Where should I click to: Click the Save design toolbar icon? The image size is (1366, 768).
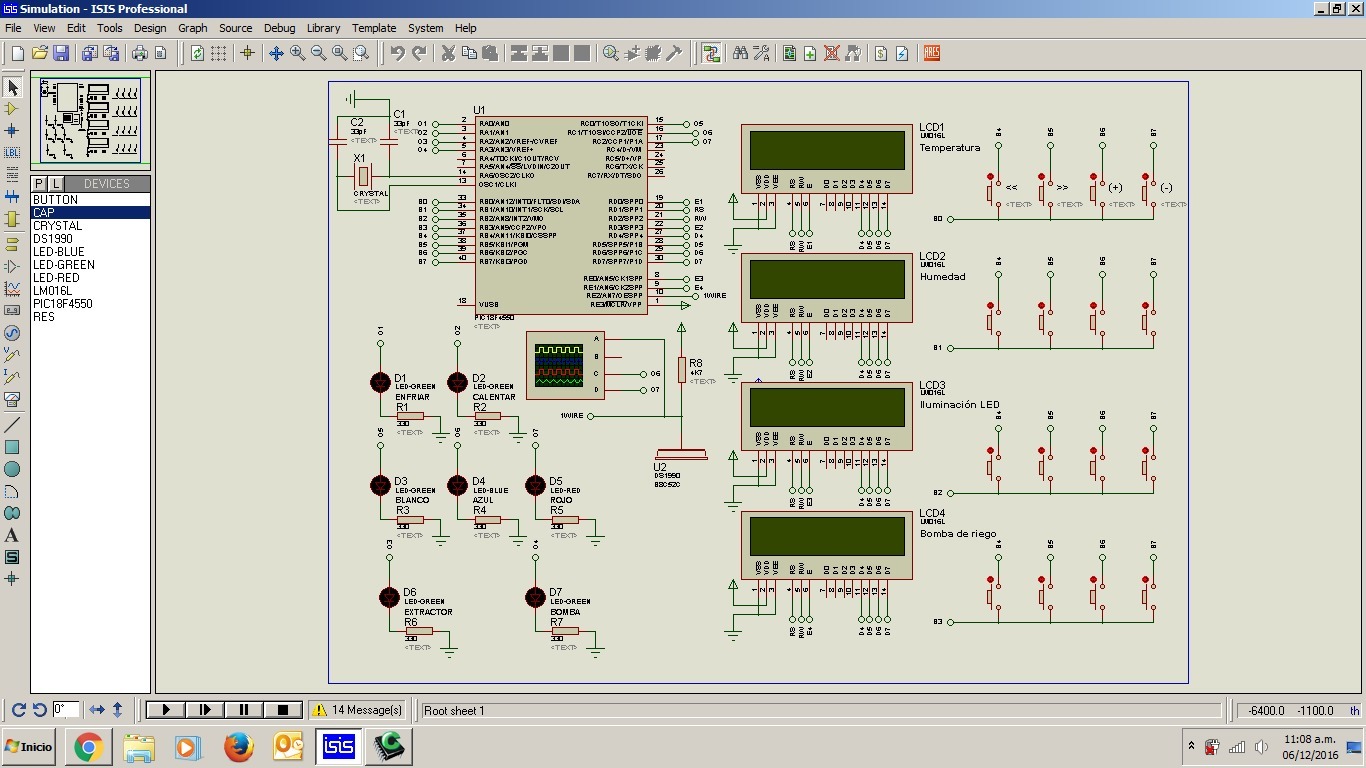[x=61, y=53]
